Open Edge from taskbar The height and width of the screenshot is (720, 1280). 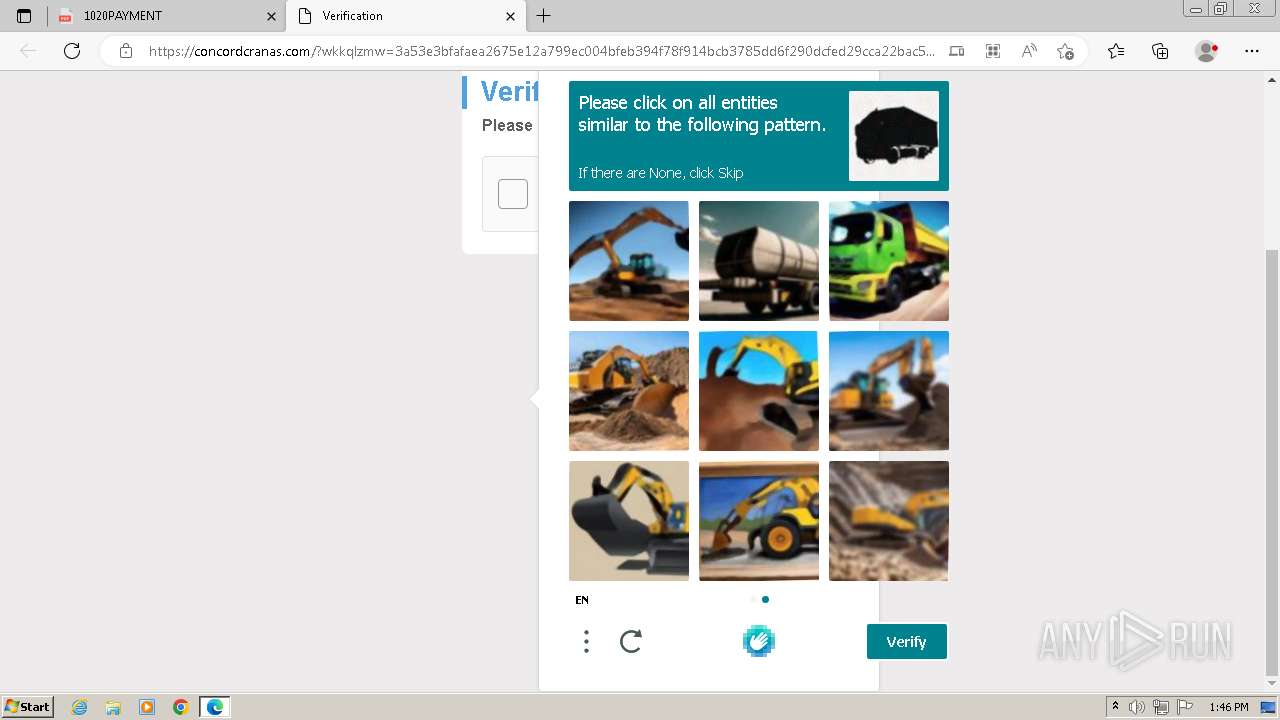coord(215,707)
